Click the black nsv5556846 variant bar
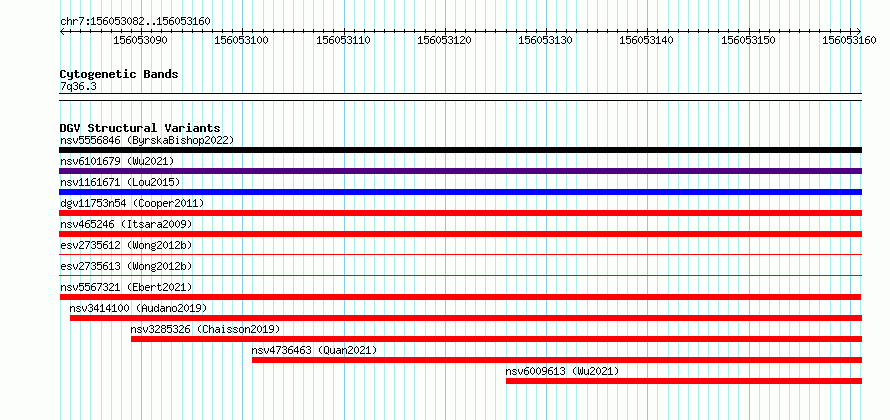890x420 pixels. pos(460,150)
